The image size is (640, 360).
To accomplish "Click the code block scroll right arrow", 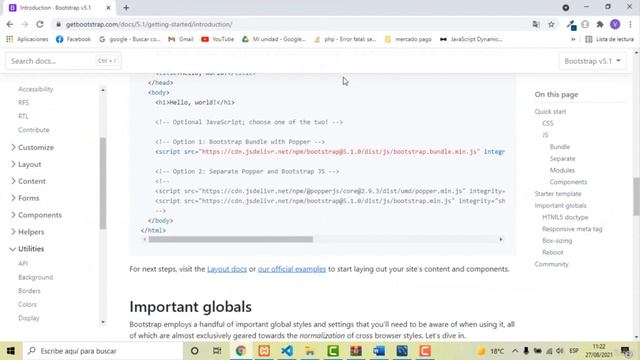I will 501,240.
